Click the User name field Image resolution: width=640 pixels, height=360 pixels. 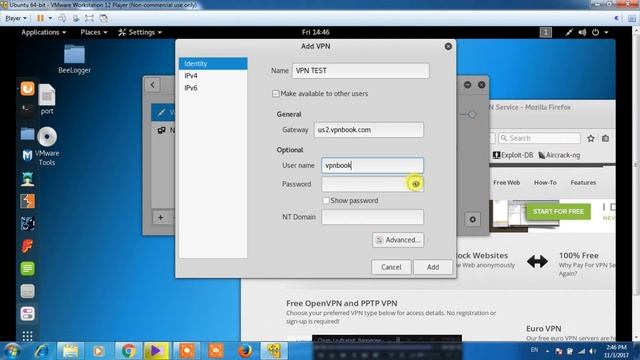(x=372, y=165)
